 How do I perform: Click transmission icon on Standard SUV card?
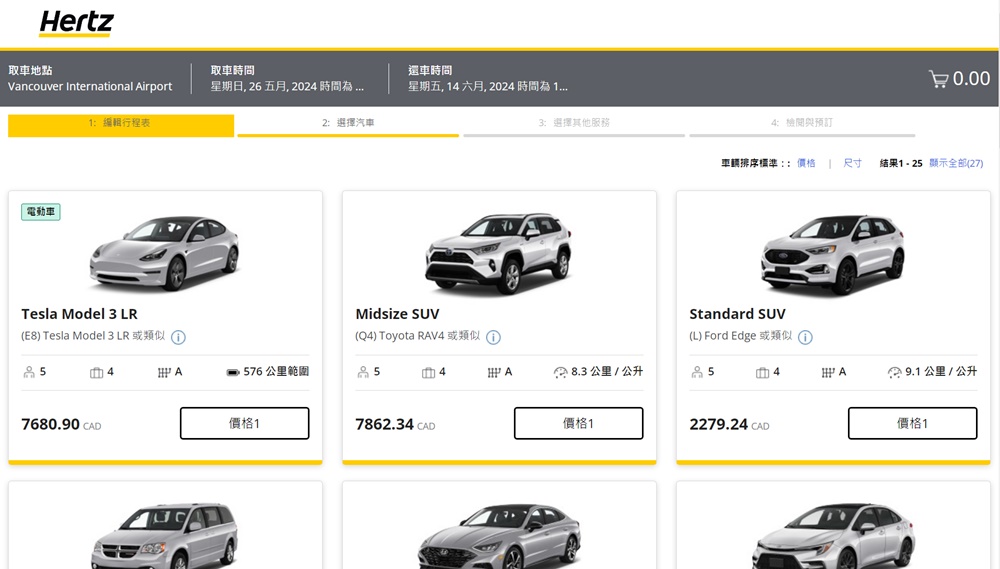pos(828,373)
